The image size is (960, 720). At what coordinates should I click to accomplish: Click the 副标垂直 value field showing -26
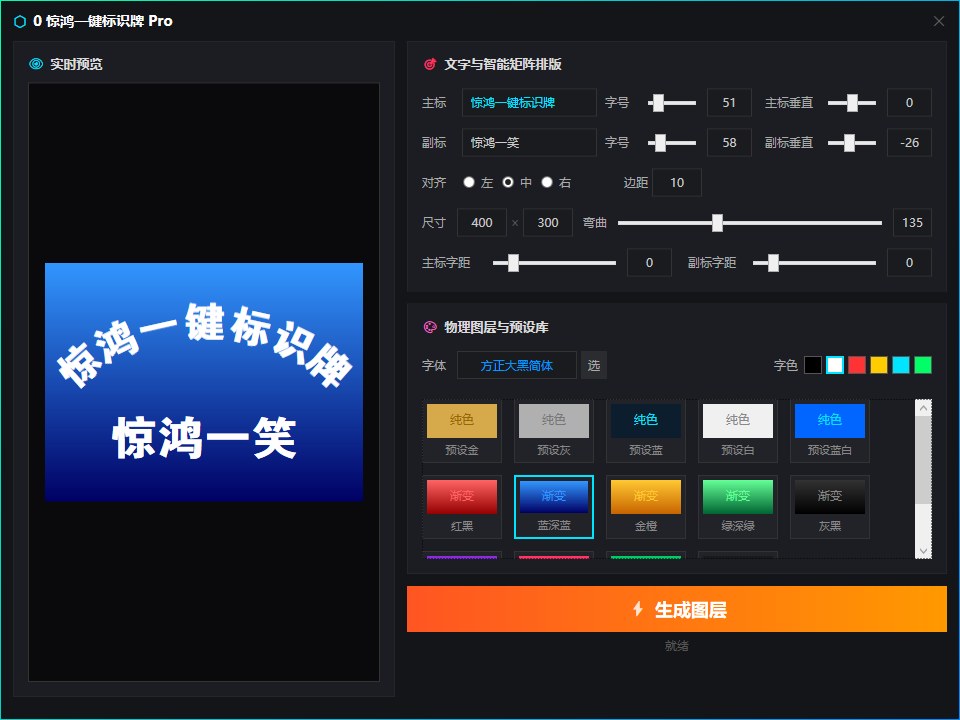point(909,142)
